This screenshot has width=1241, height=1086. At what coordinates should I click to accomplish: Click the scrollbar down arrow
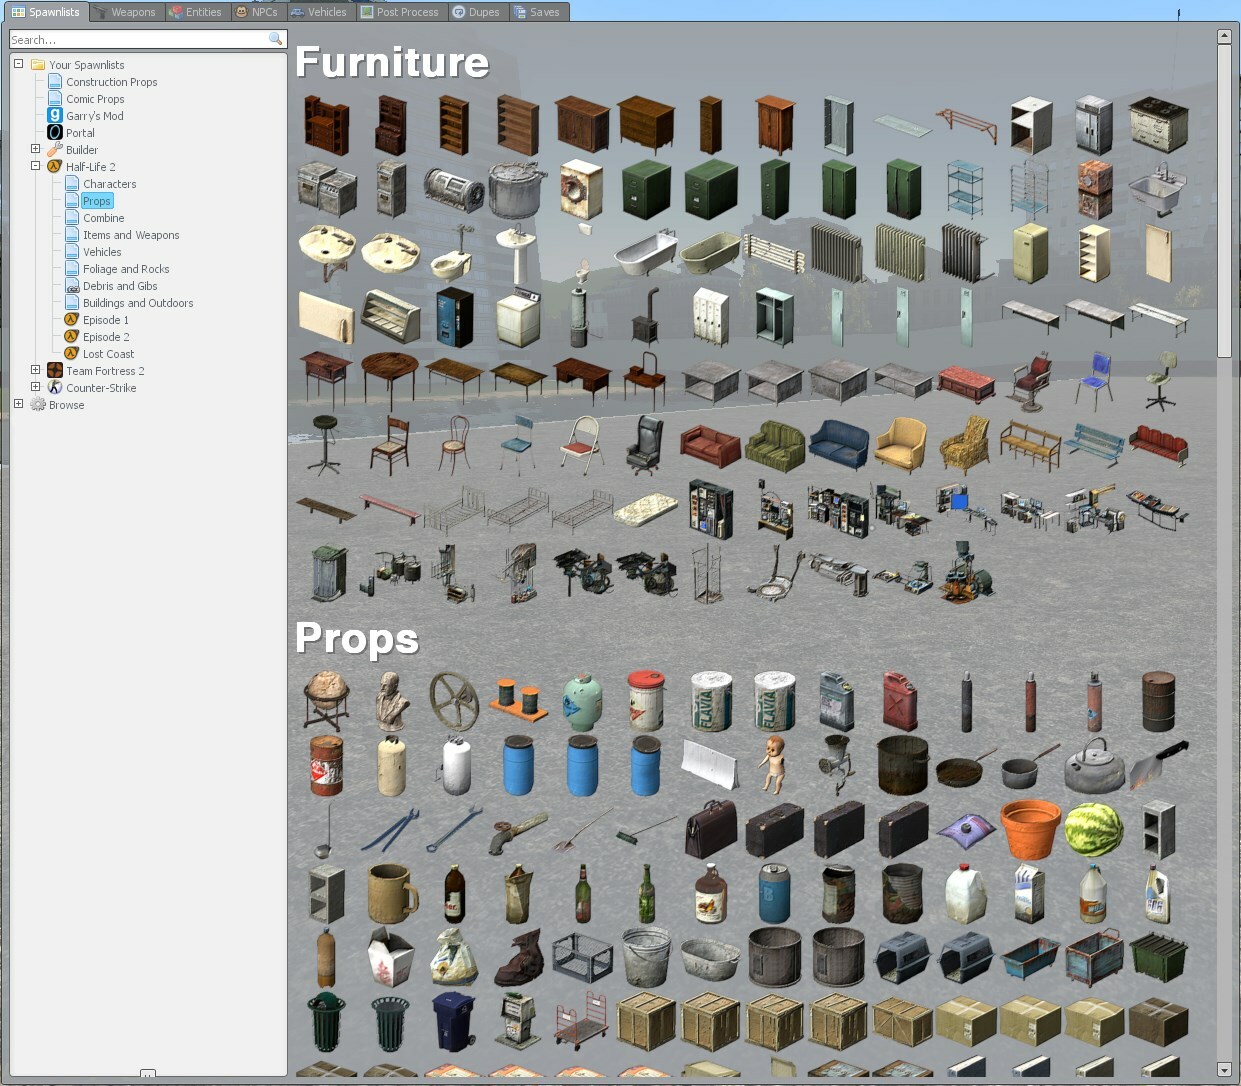pos(1224,1070)
